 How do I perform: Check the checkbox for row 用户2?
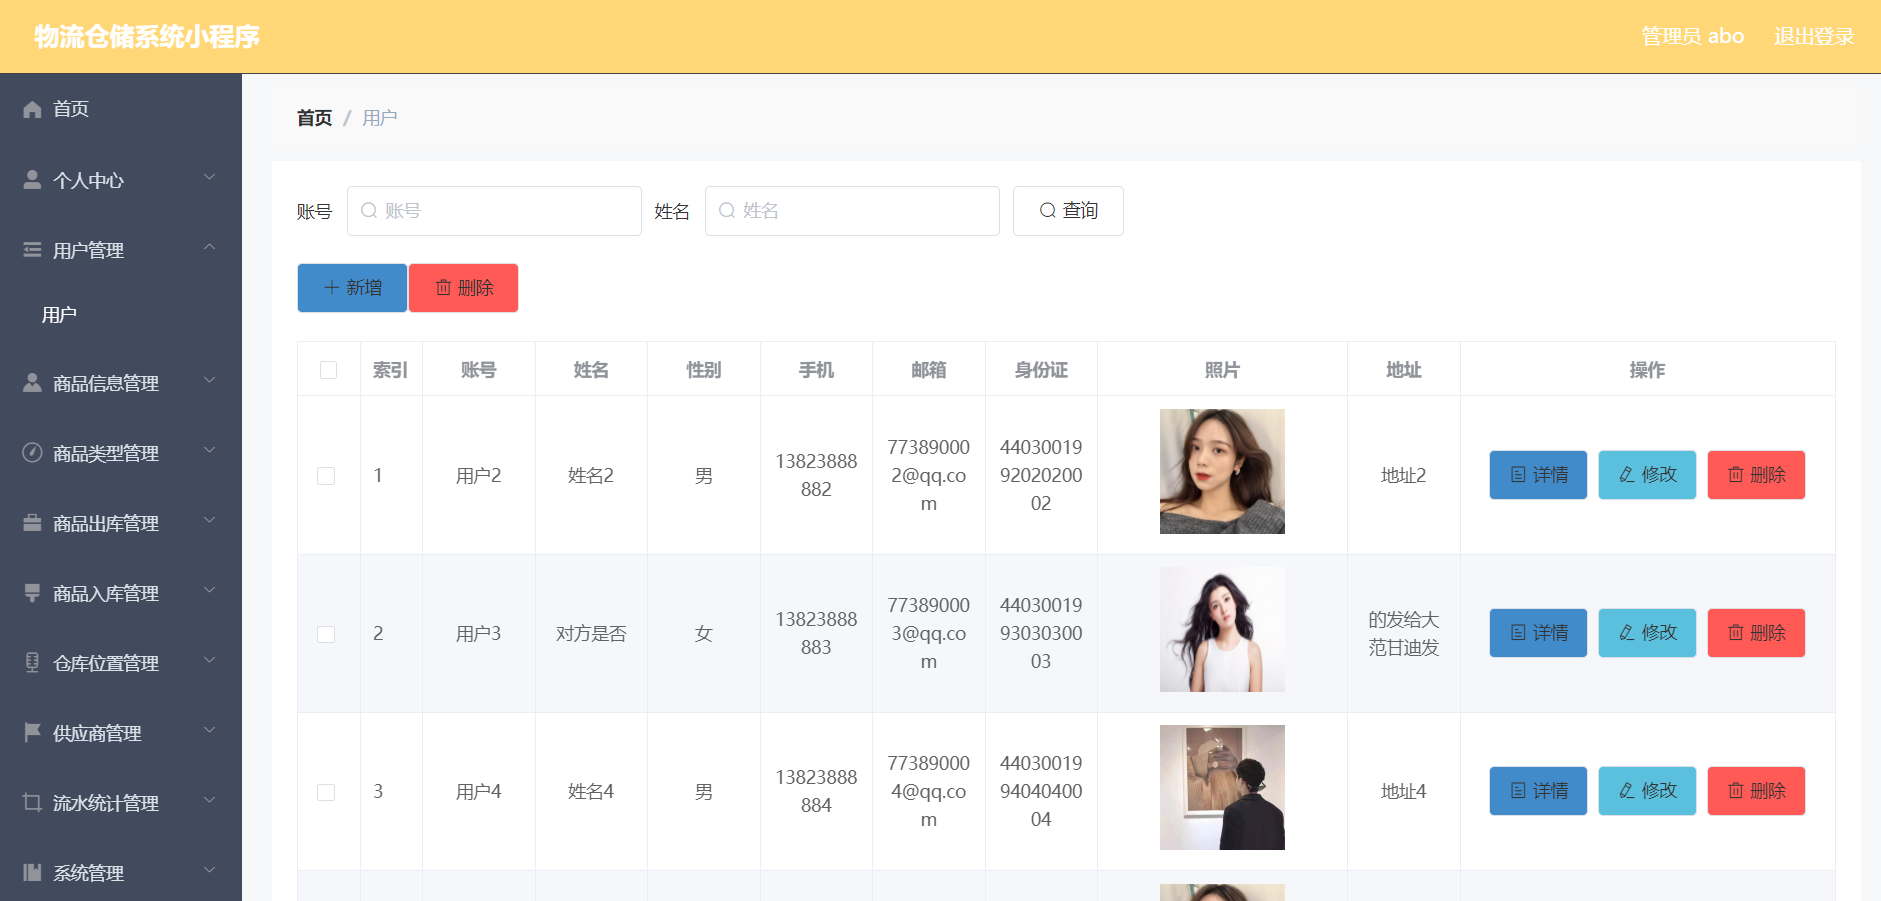[x=326, y=476]
